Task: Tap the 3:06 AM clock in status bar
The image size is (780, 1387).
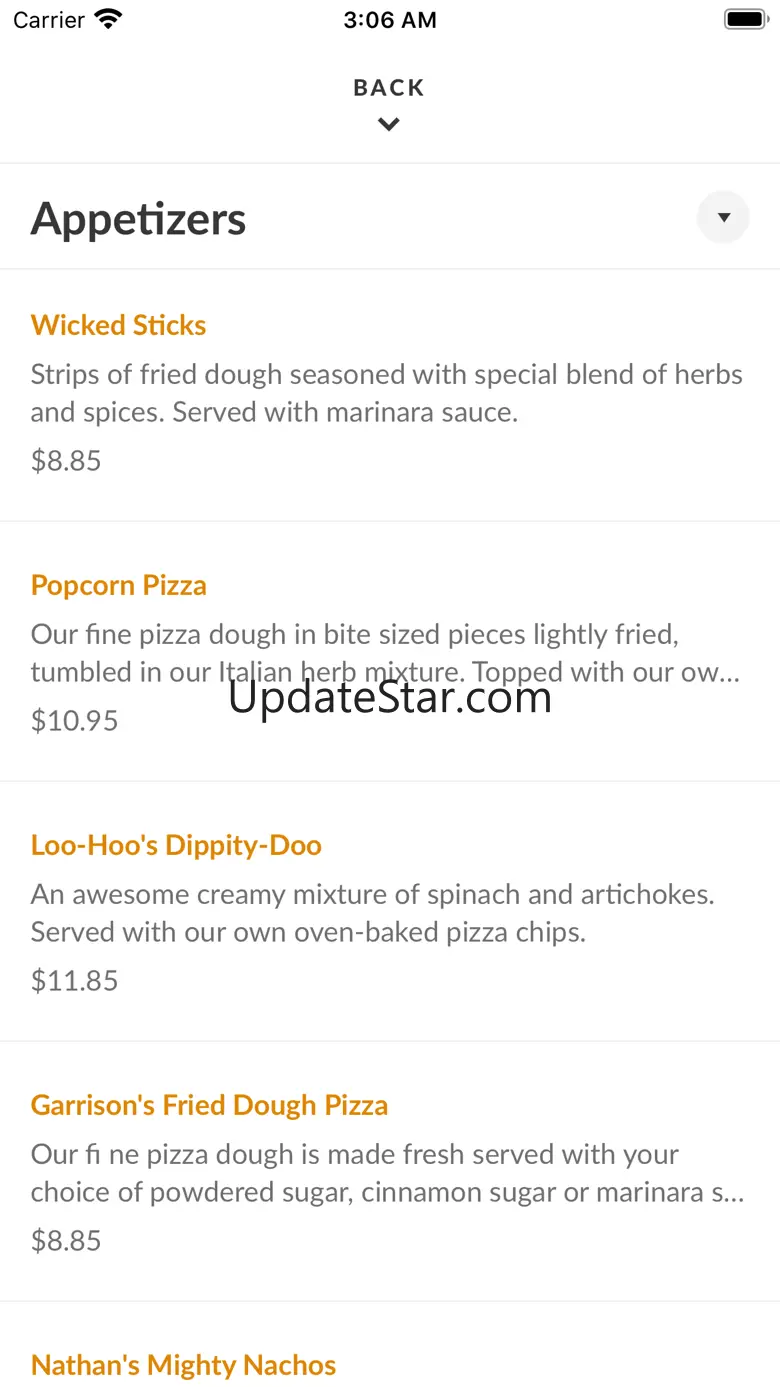Action: point(390,20)
